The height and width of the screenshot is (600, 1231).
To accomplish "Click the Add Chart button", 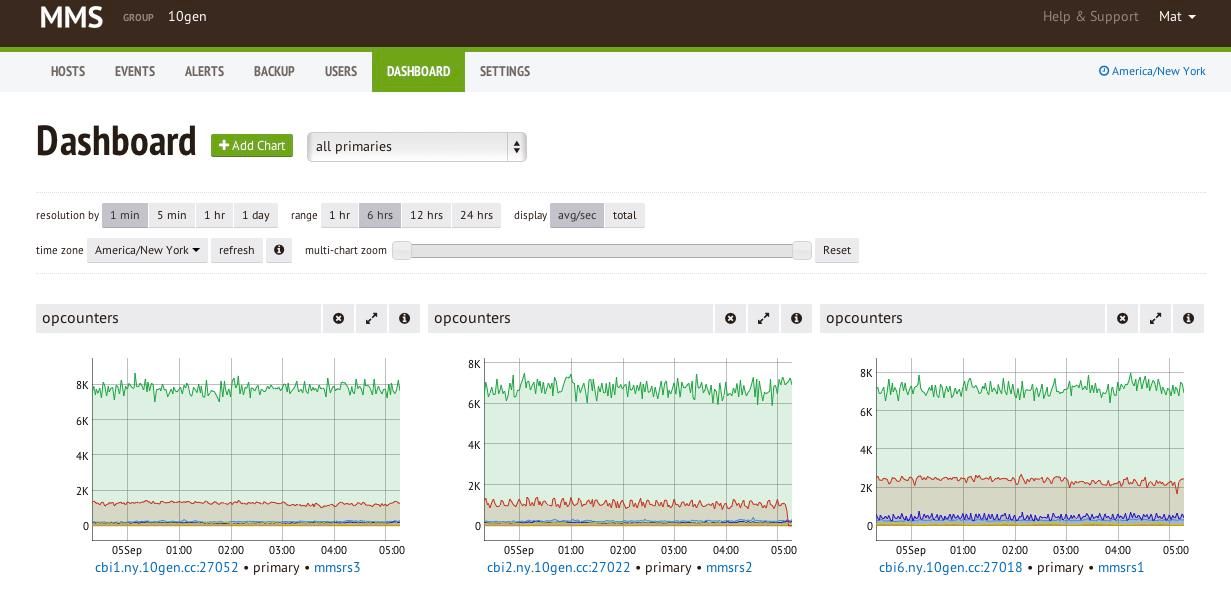I will coord(252,145).
